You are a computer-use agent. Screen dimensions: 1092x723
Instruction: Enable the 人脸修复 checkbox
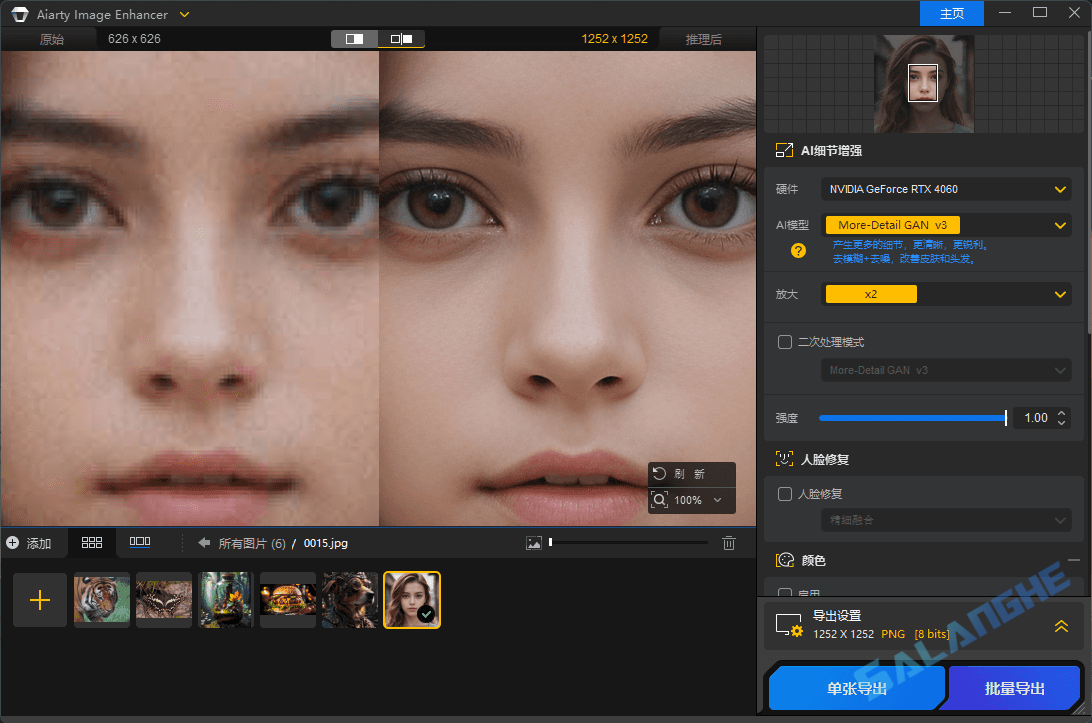pos(785,493)
